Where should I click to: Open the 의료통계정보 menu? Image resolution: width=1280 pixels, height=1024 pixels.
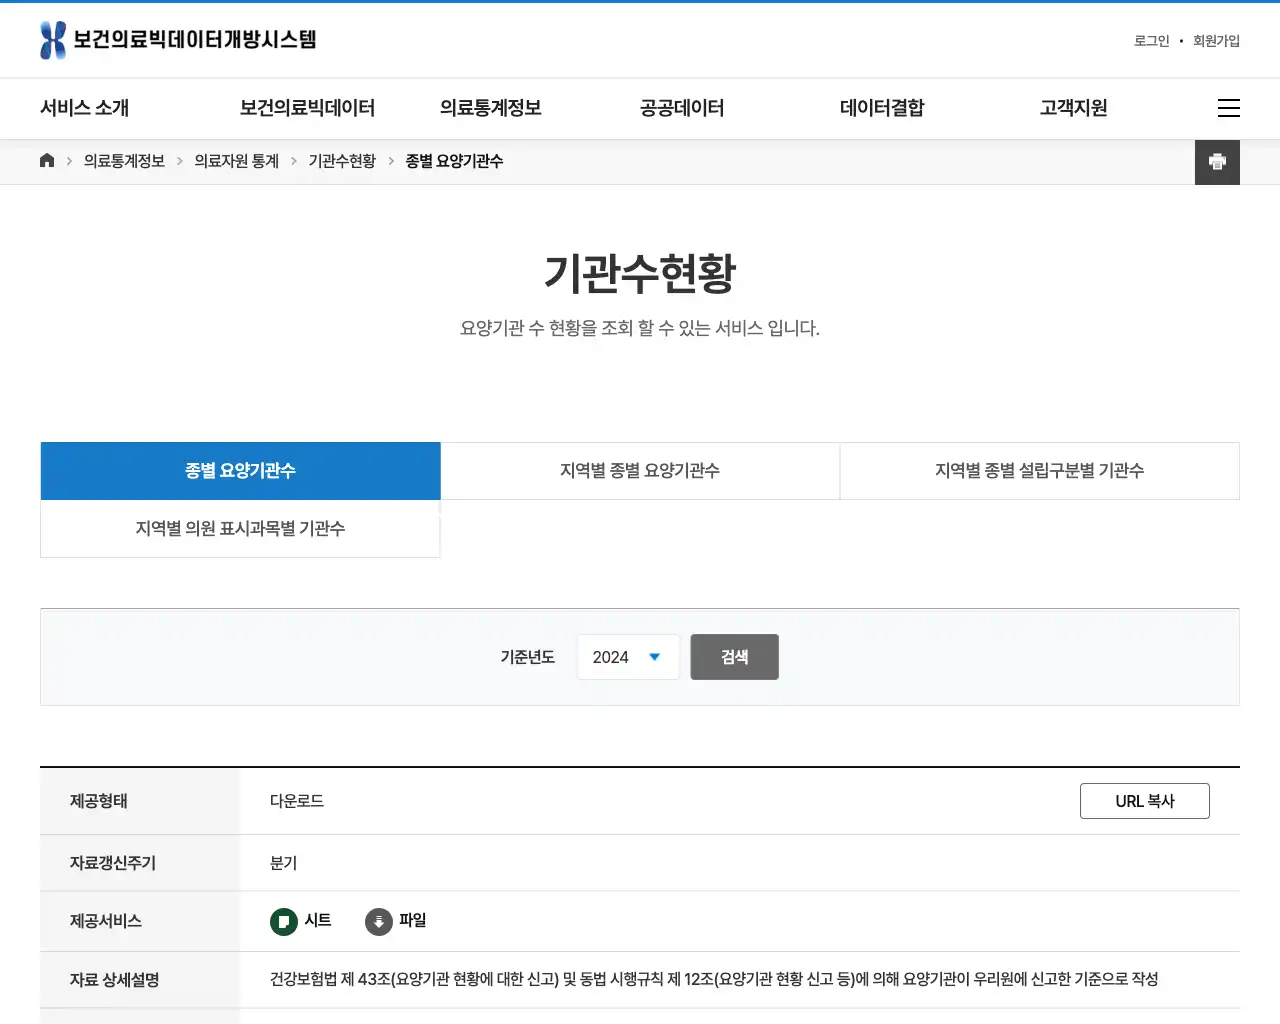(491, 108)
